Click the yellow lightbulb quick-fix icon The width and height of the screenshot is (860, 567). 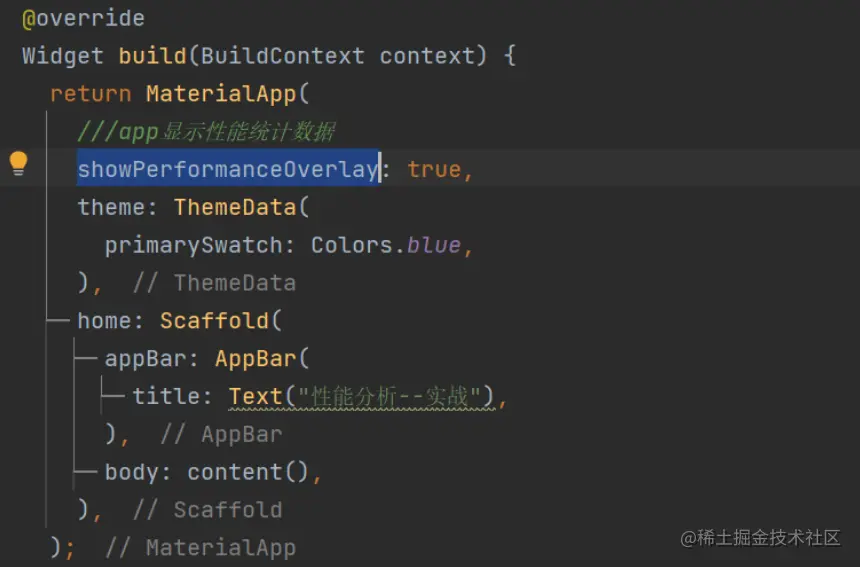(x=18, y=163)
